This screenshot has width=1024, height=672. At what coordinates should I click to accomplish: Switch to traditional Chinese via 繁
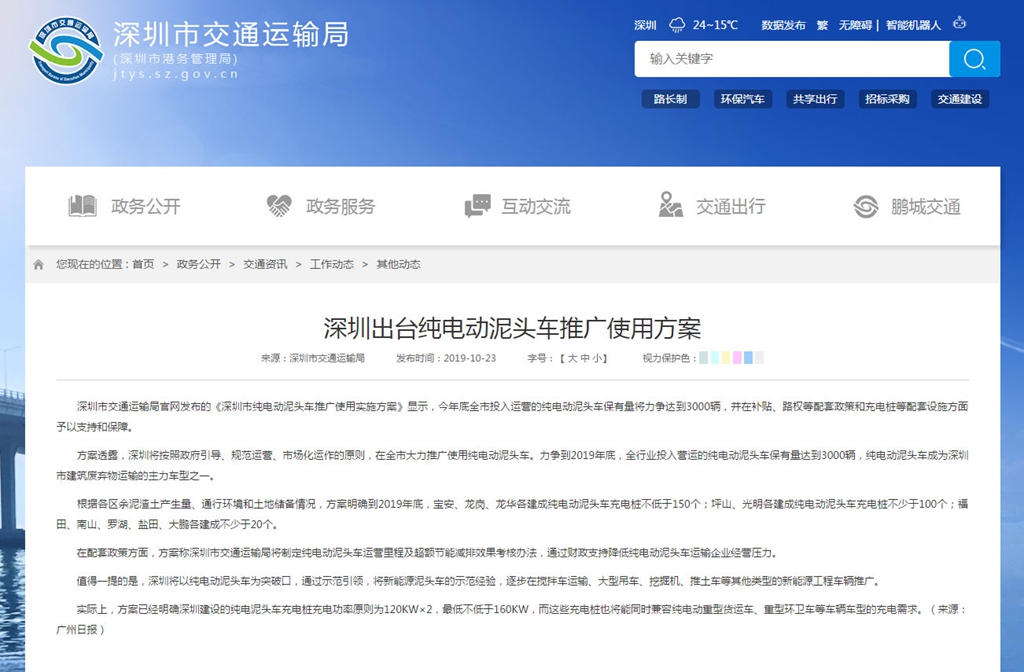click(x=821, y=25)
